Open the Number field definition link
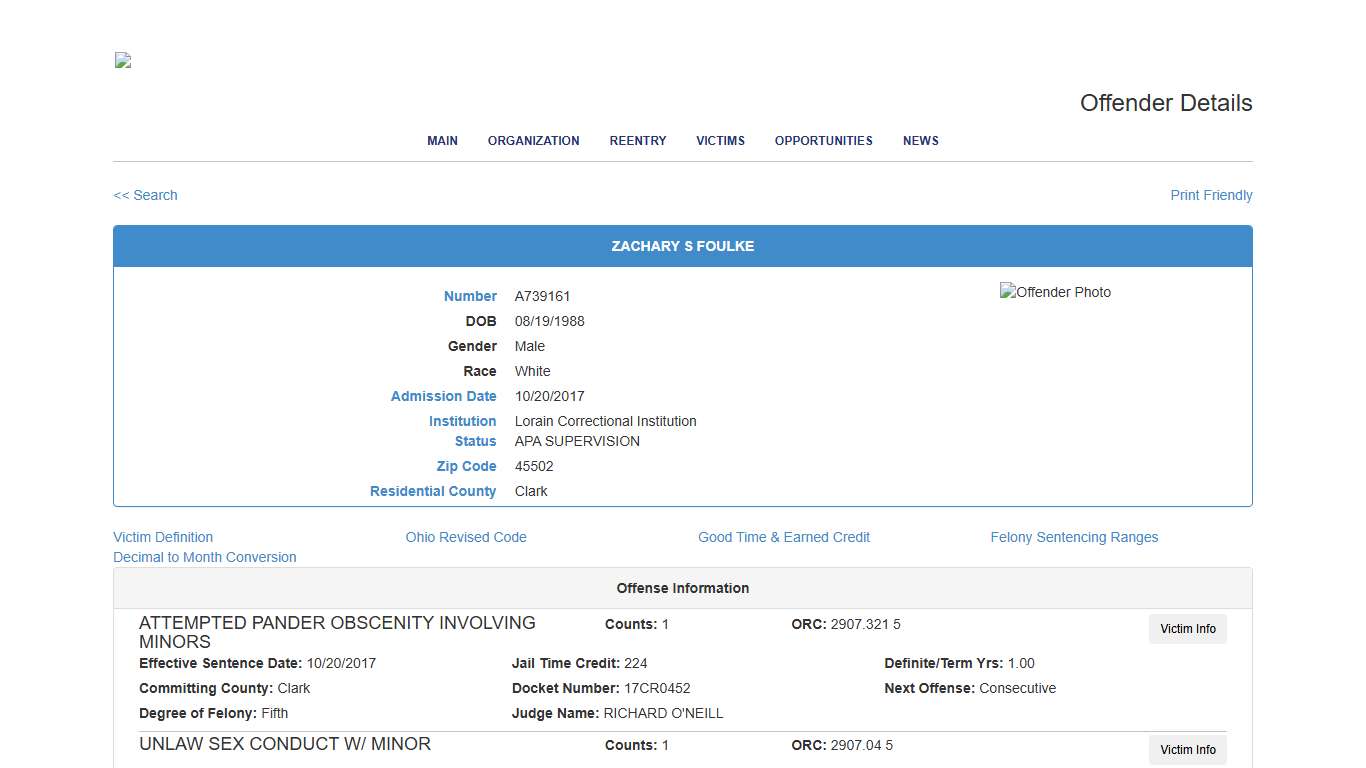This screenshot has height=768, width=1366. pyautogui.click(x=470, y=296)
